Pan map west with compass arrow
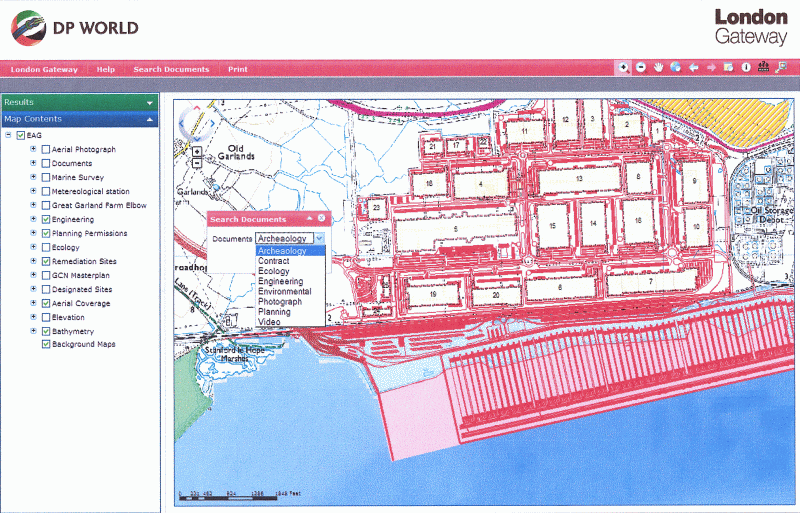This screenshot has height=513, width=800. pyautogui.click(x=181, y=123)
